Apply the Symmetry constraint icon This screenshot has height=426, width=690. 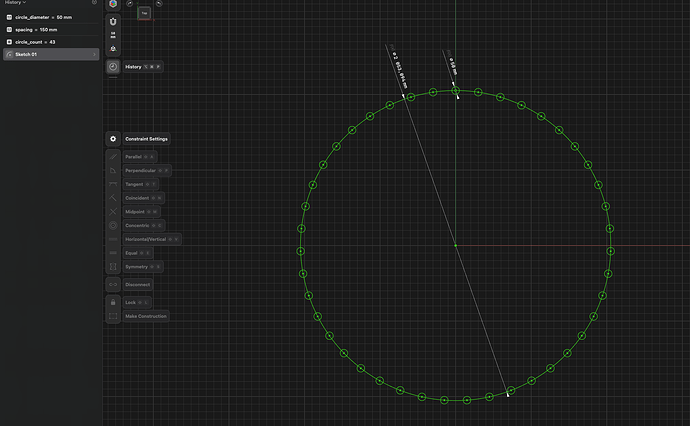[113, 267]
